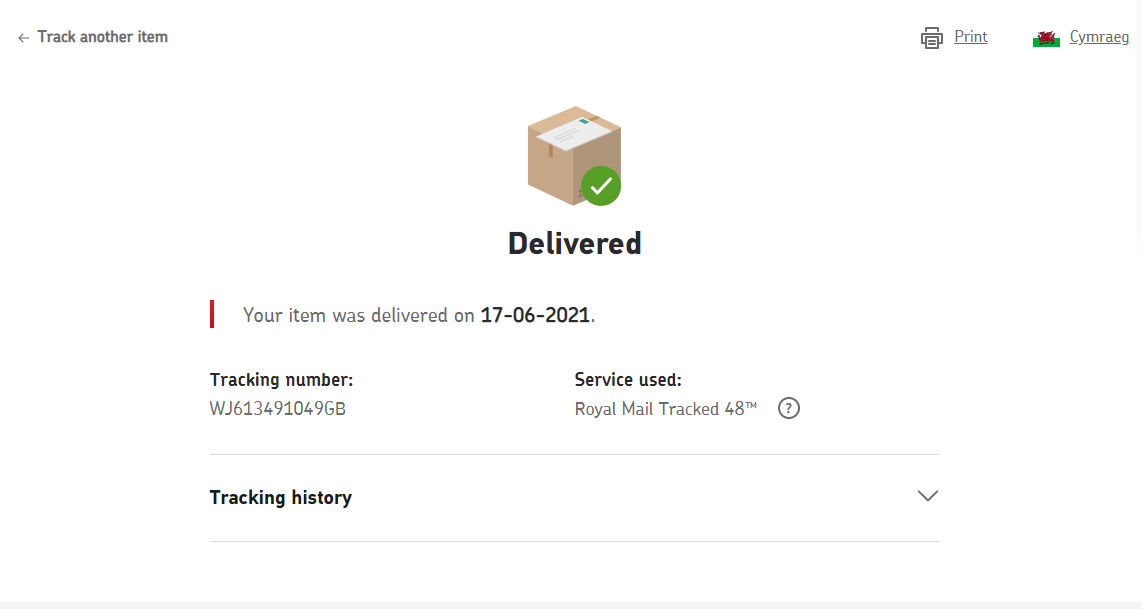Image resolution: width=1142 pixels, height=609 pixels.
Task: Open the Print link
Action: (970, 37)
